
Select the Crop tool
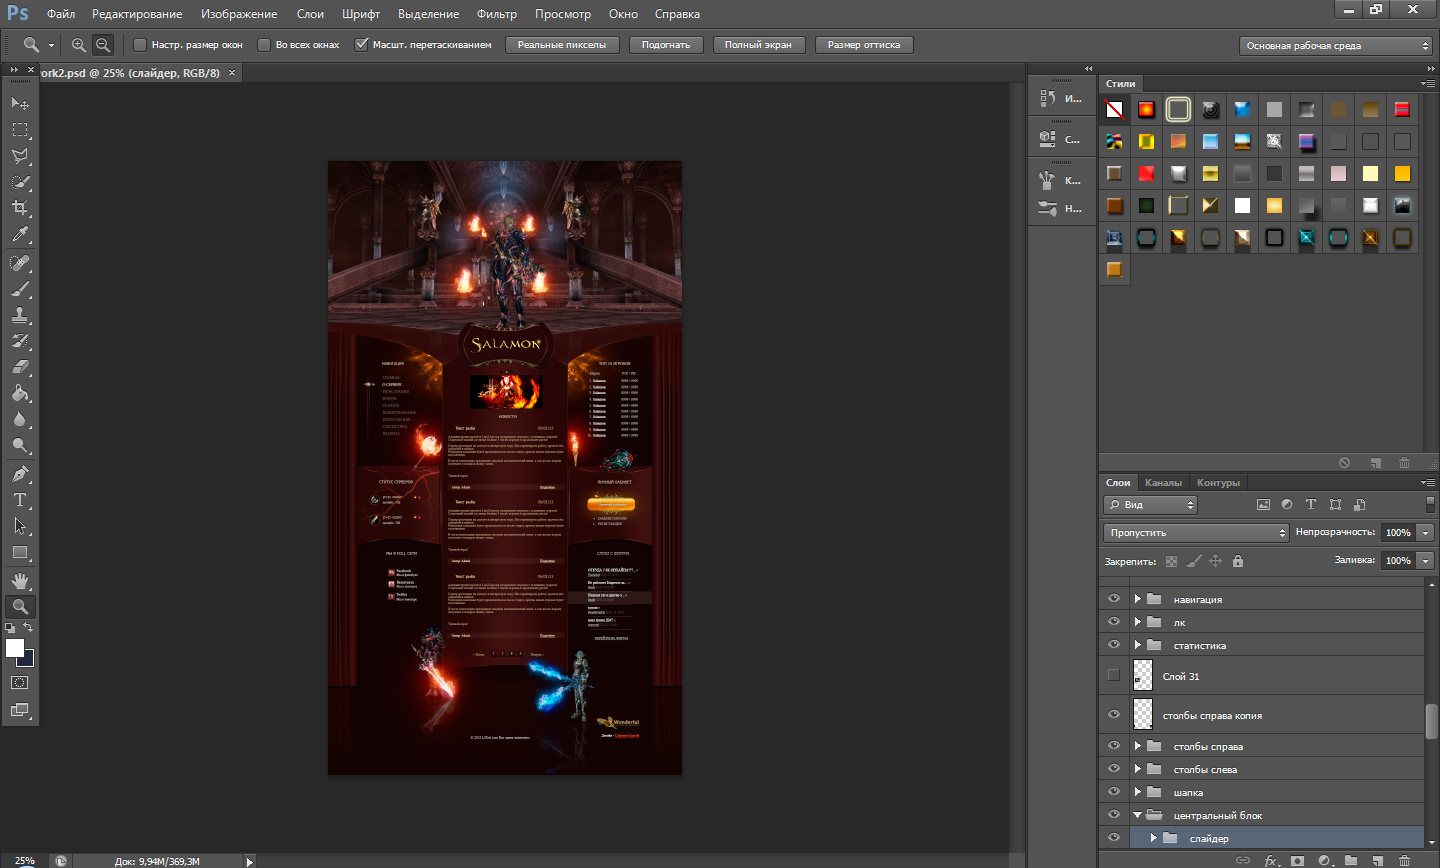[x=20, y=208]
